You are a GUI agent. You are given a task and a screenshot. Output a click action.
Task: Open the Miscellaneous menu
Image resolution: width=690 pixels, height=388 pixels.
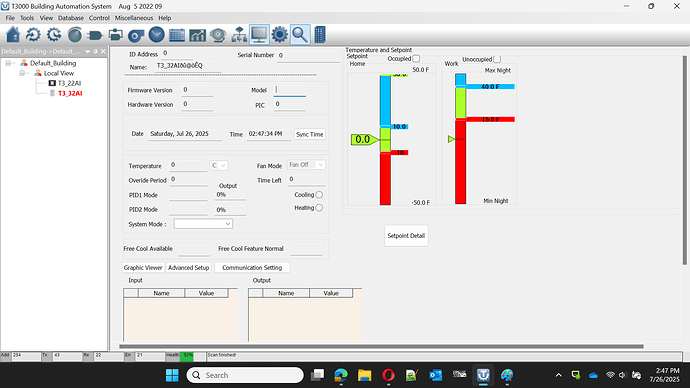(x=134, y=18)
